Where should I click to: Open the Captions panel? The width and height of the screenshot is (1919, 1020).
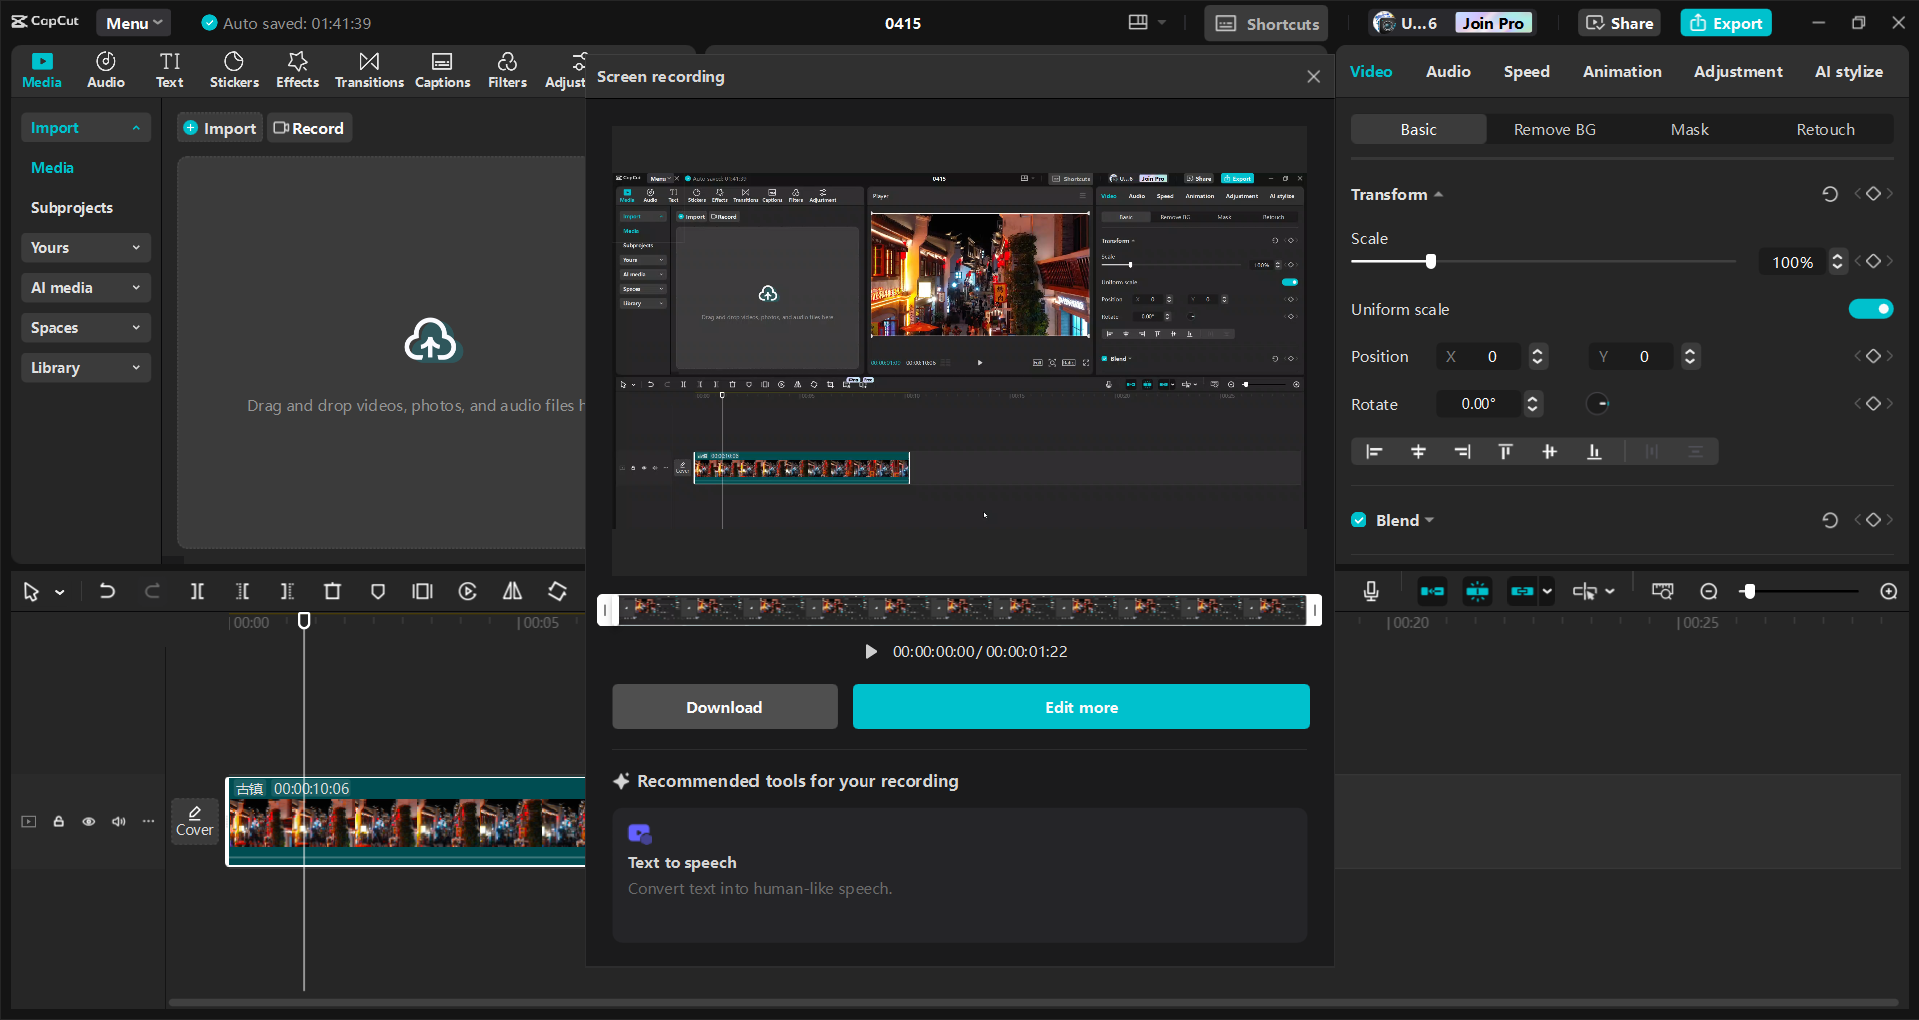(442, 69)
